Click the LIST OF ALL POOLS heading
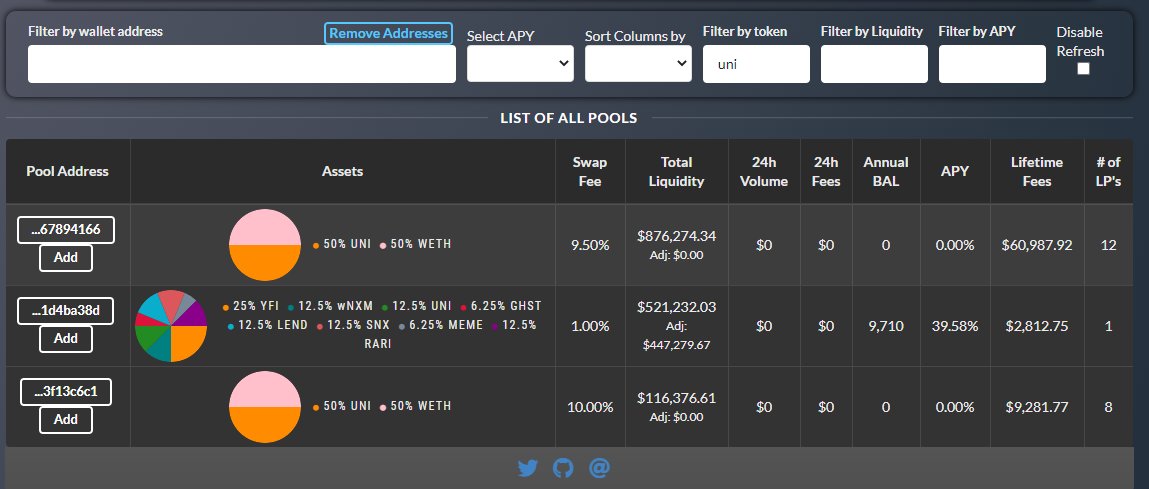This screenshot has width=1149, height=489. click(569, 118)
